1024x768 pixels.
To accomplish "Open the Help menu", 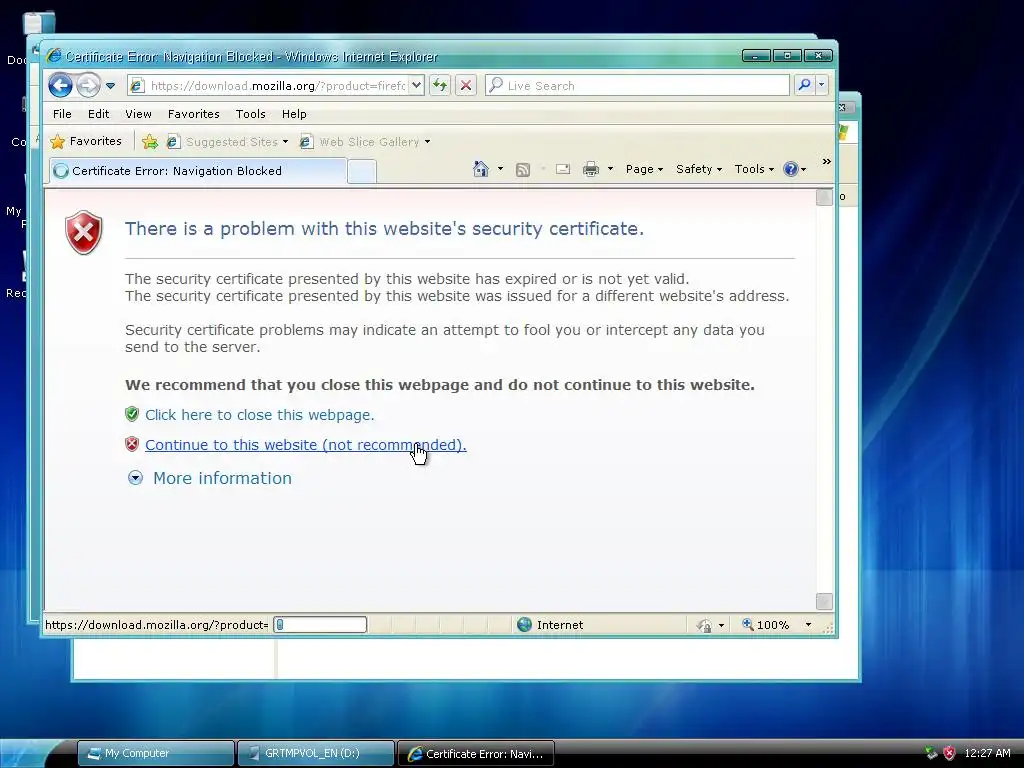I will point(294,114).
